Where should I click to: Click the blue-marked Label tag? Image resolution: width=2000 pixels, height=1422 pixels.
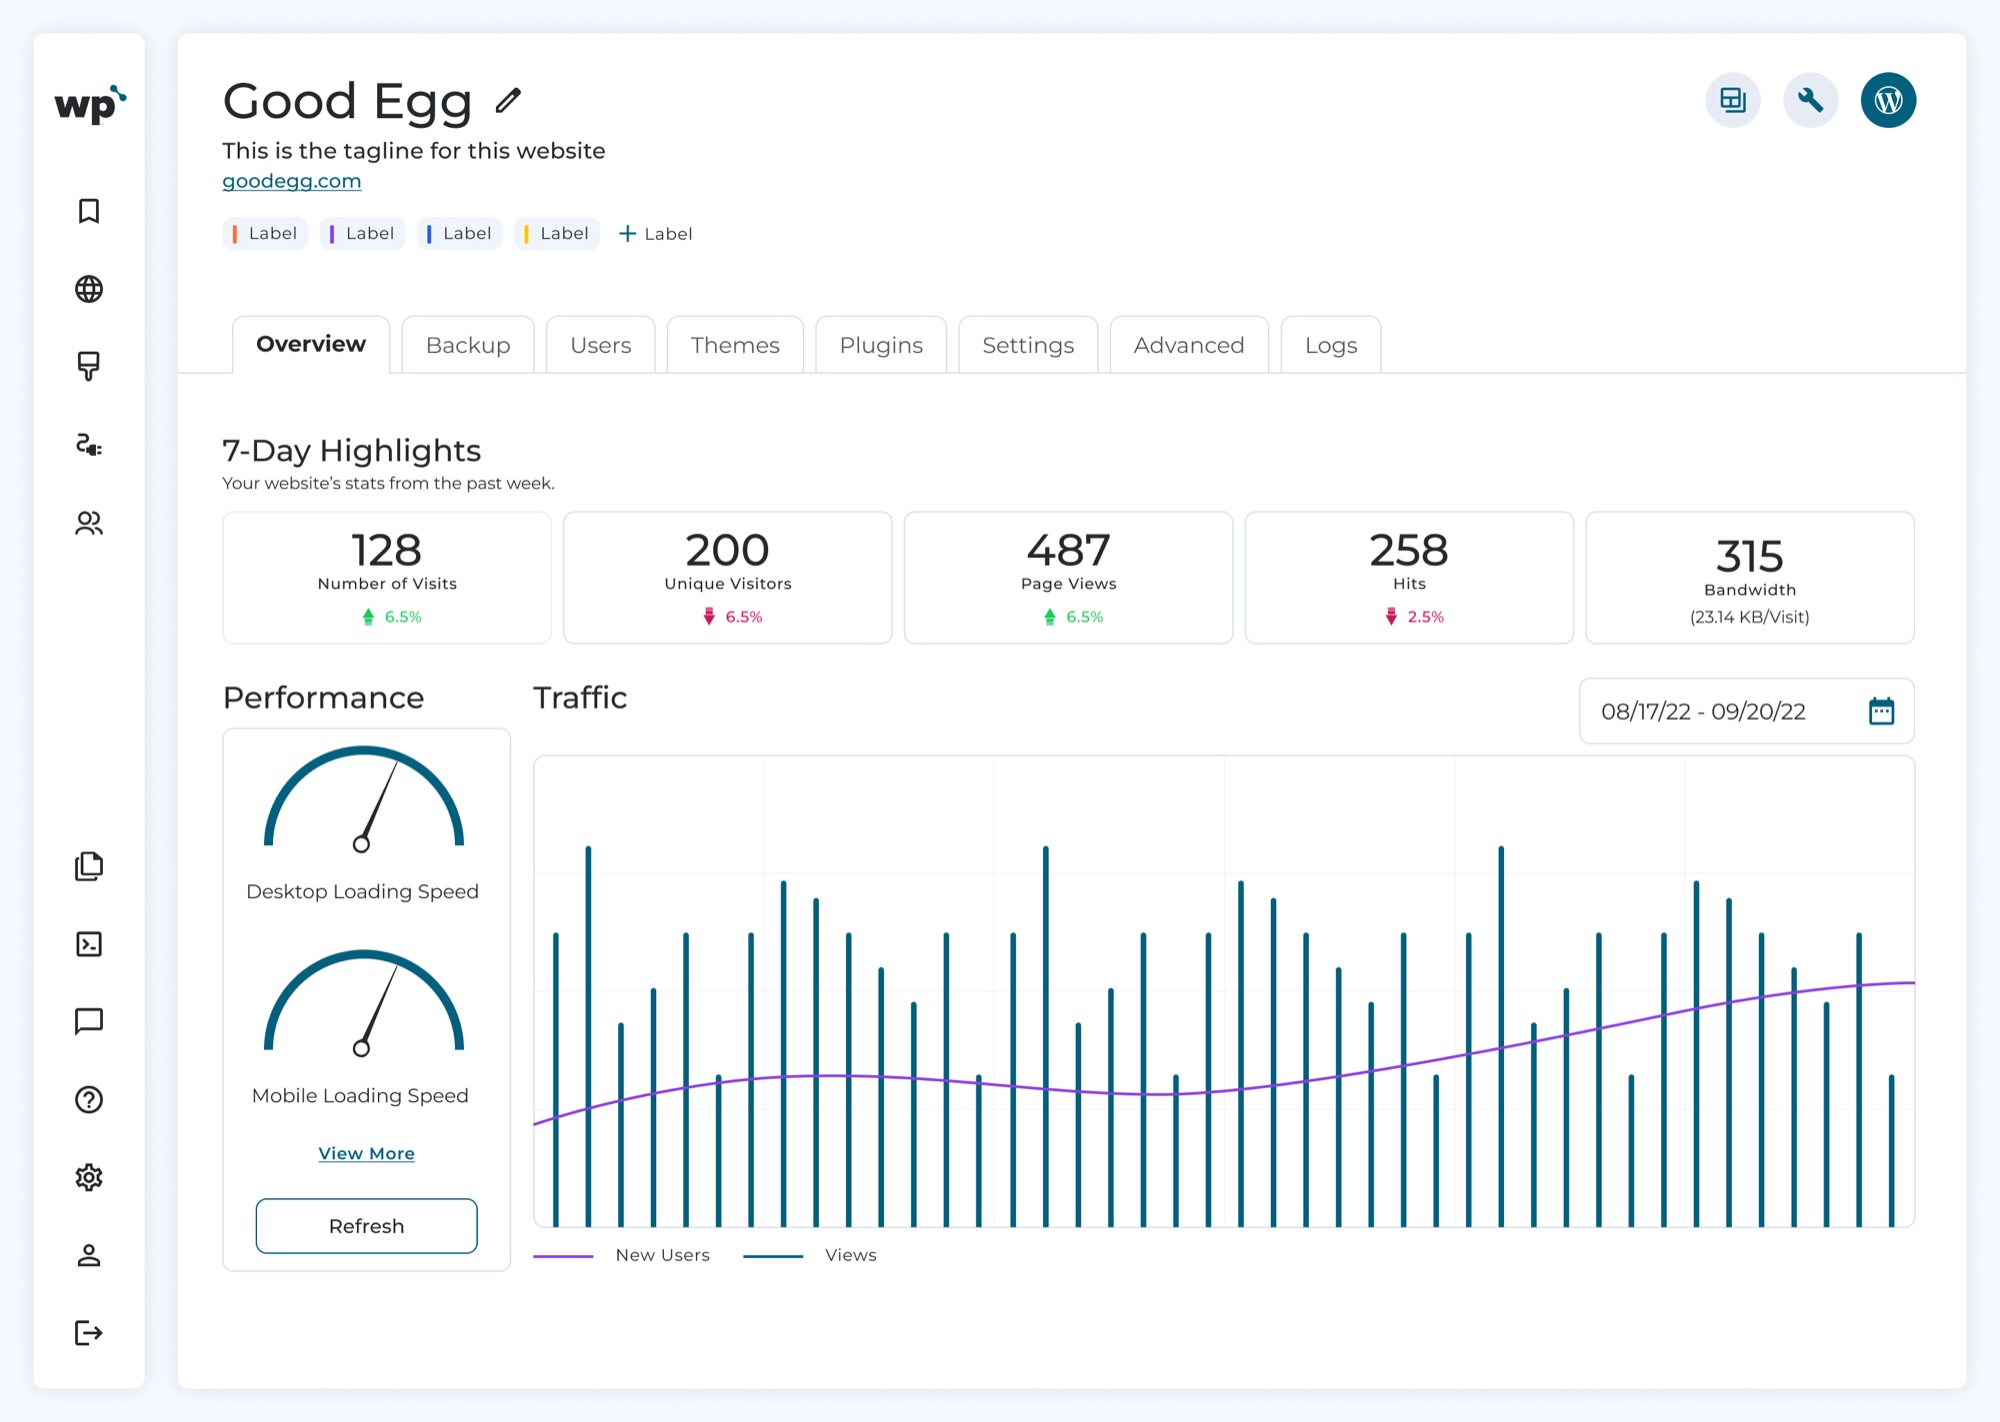[x=460, y=233]
